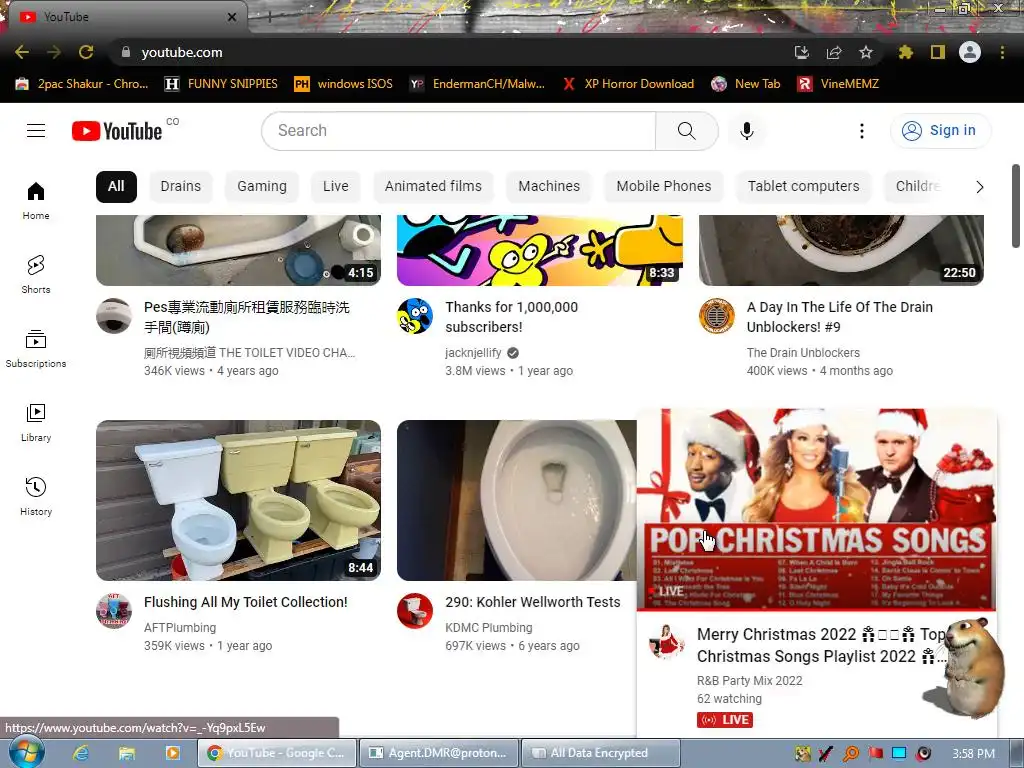Select the Live filter chip

pyautogui.click(x=336, y=187)
